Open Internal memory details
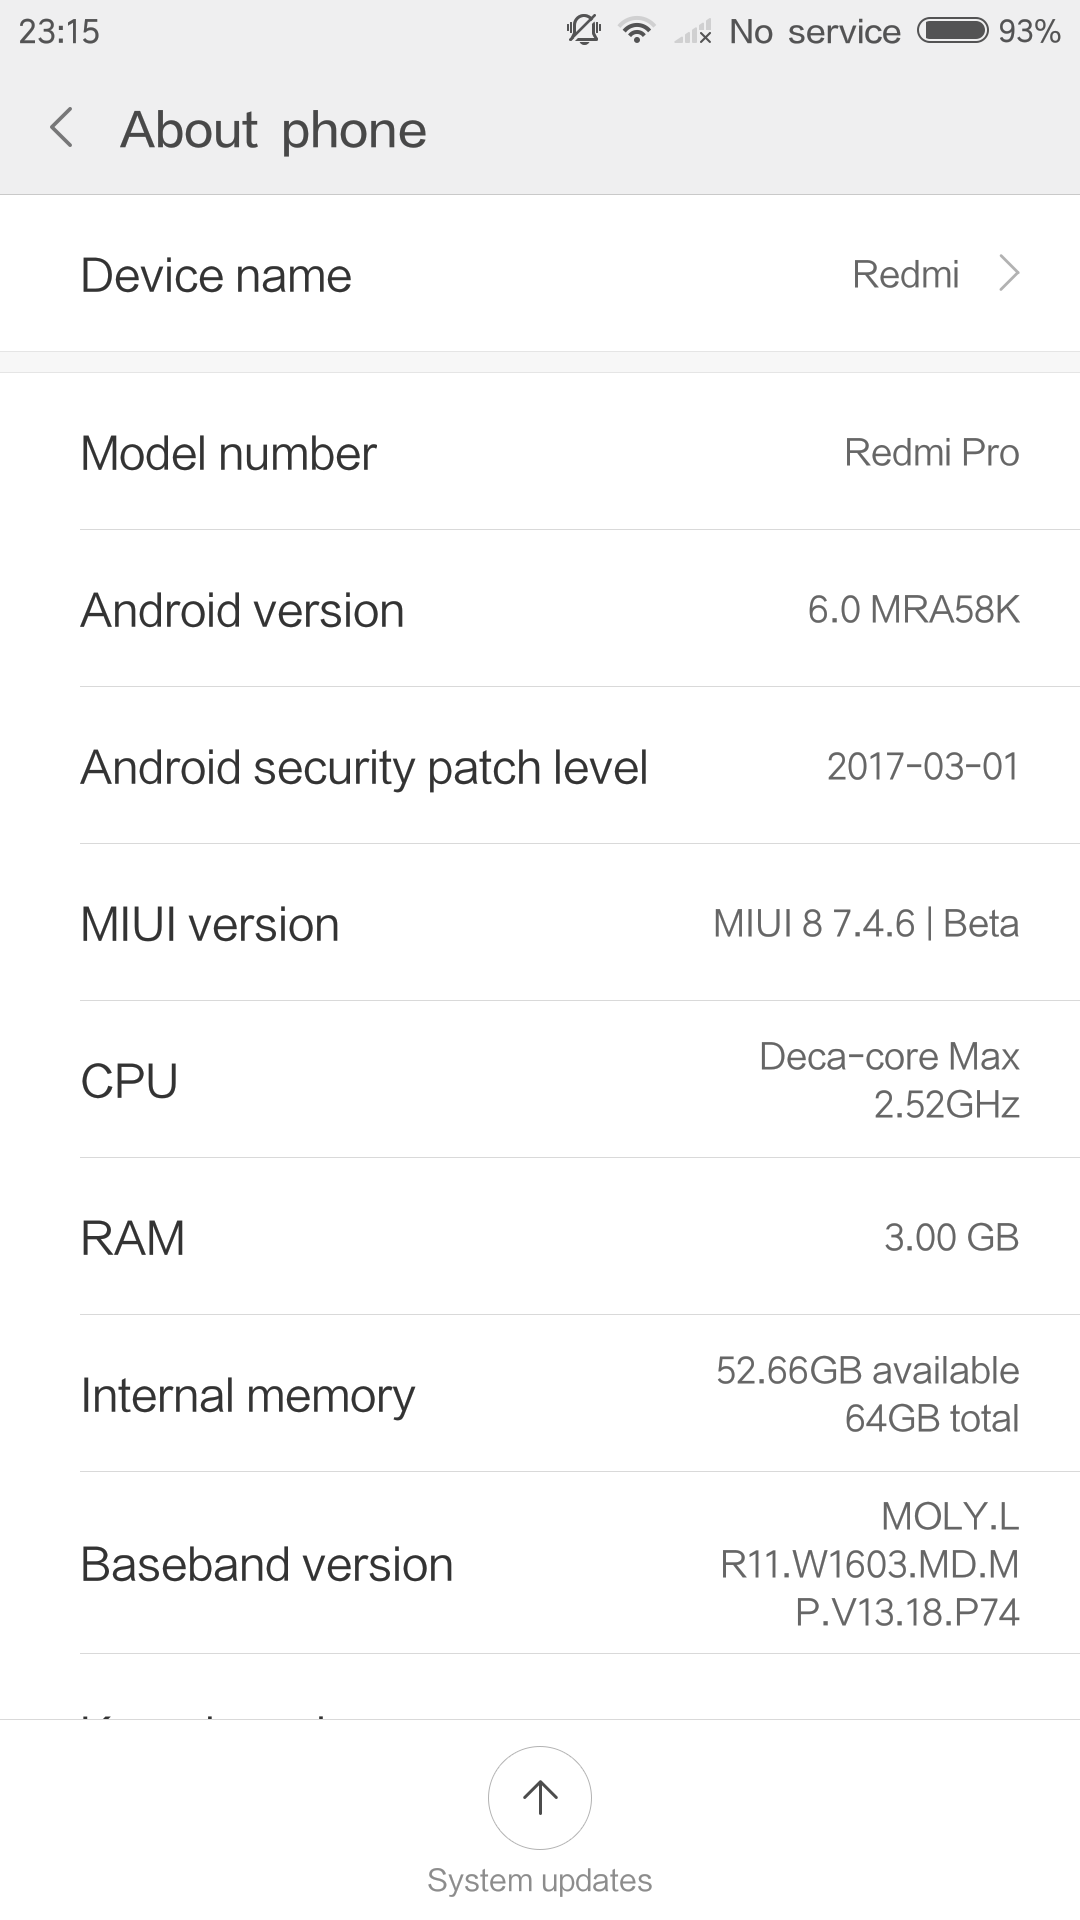This screenshot has height=1920, width=1080. [540, 1395]
